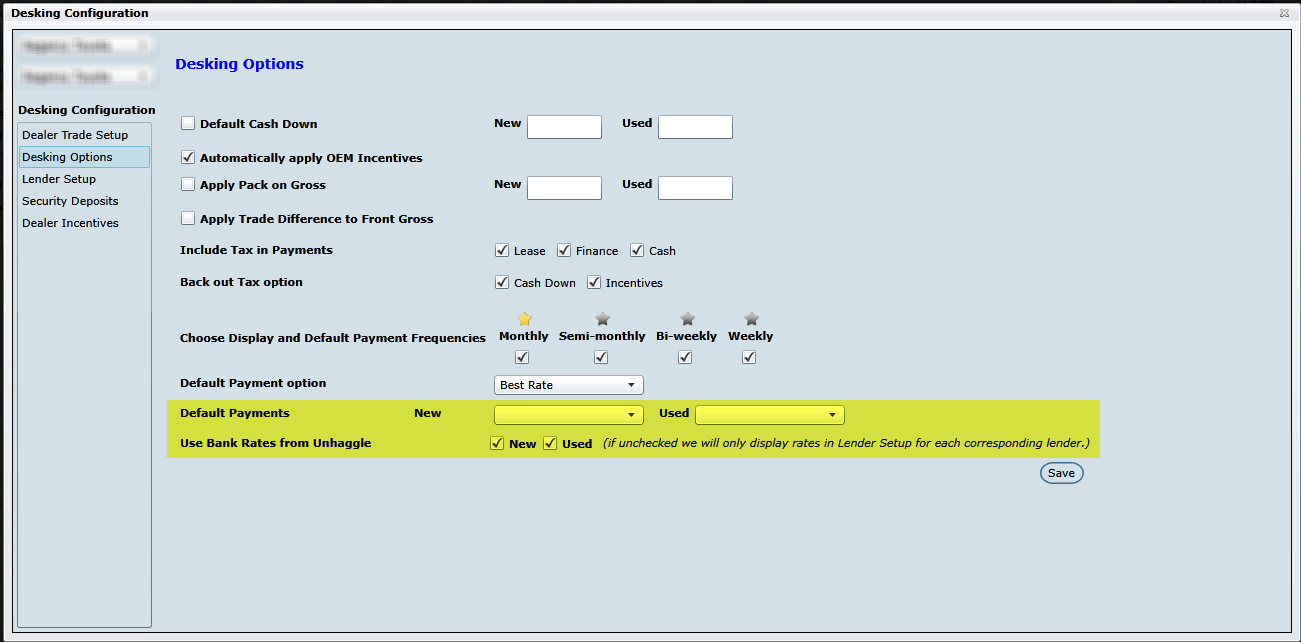Click the star icon above Weekly
Image resolution: width=1301 pixels, height=642 pixels.
(751, 320)
